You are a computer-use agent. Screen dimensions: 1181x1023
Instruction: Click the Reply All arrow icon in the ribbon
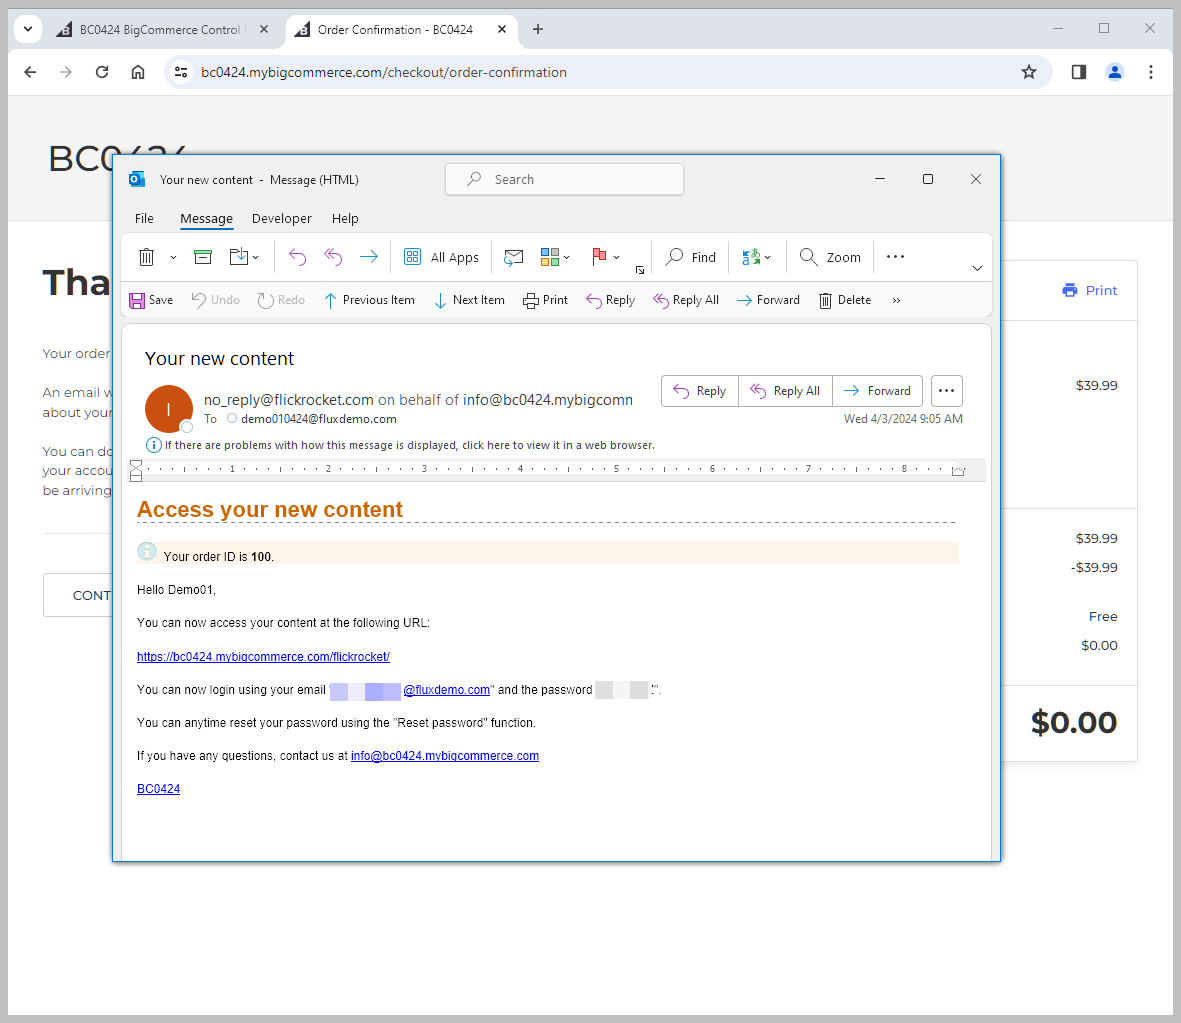333,257
